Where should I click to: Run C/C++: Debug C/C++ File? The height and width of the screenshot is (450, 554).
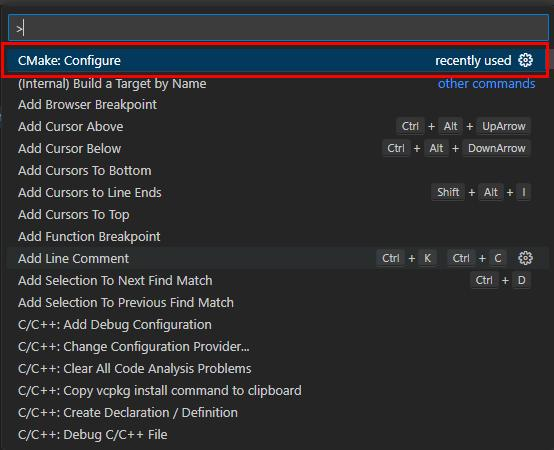click(x=277, y=434)
